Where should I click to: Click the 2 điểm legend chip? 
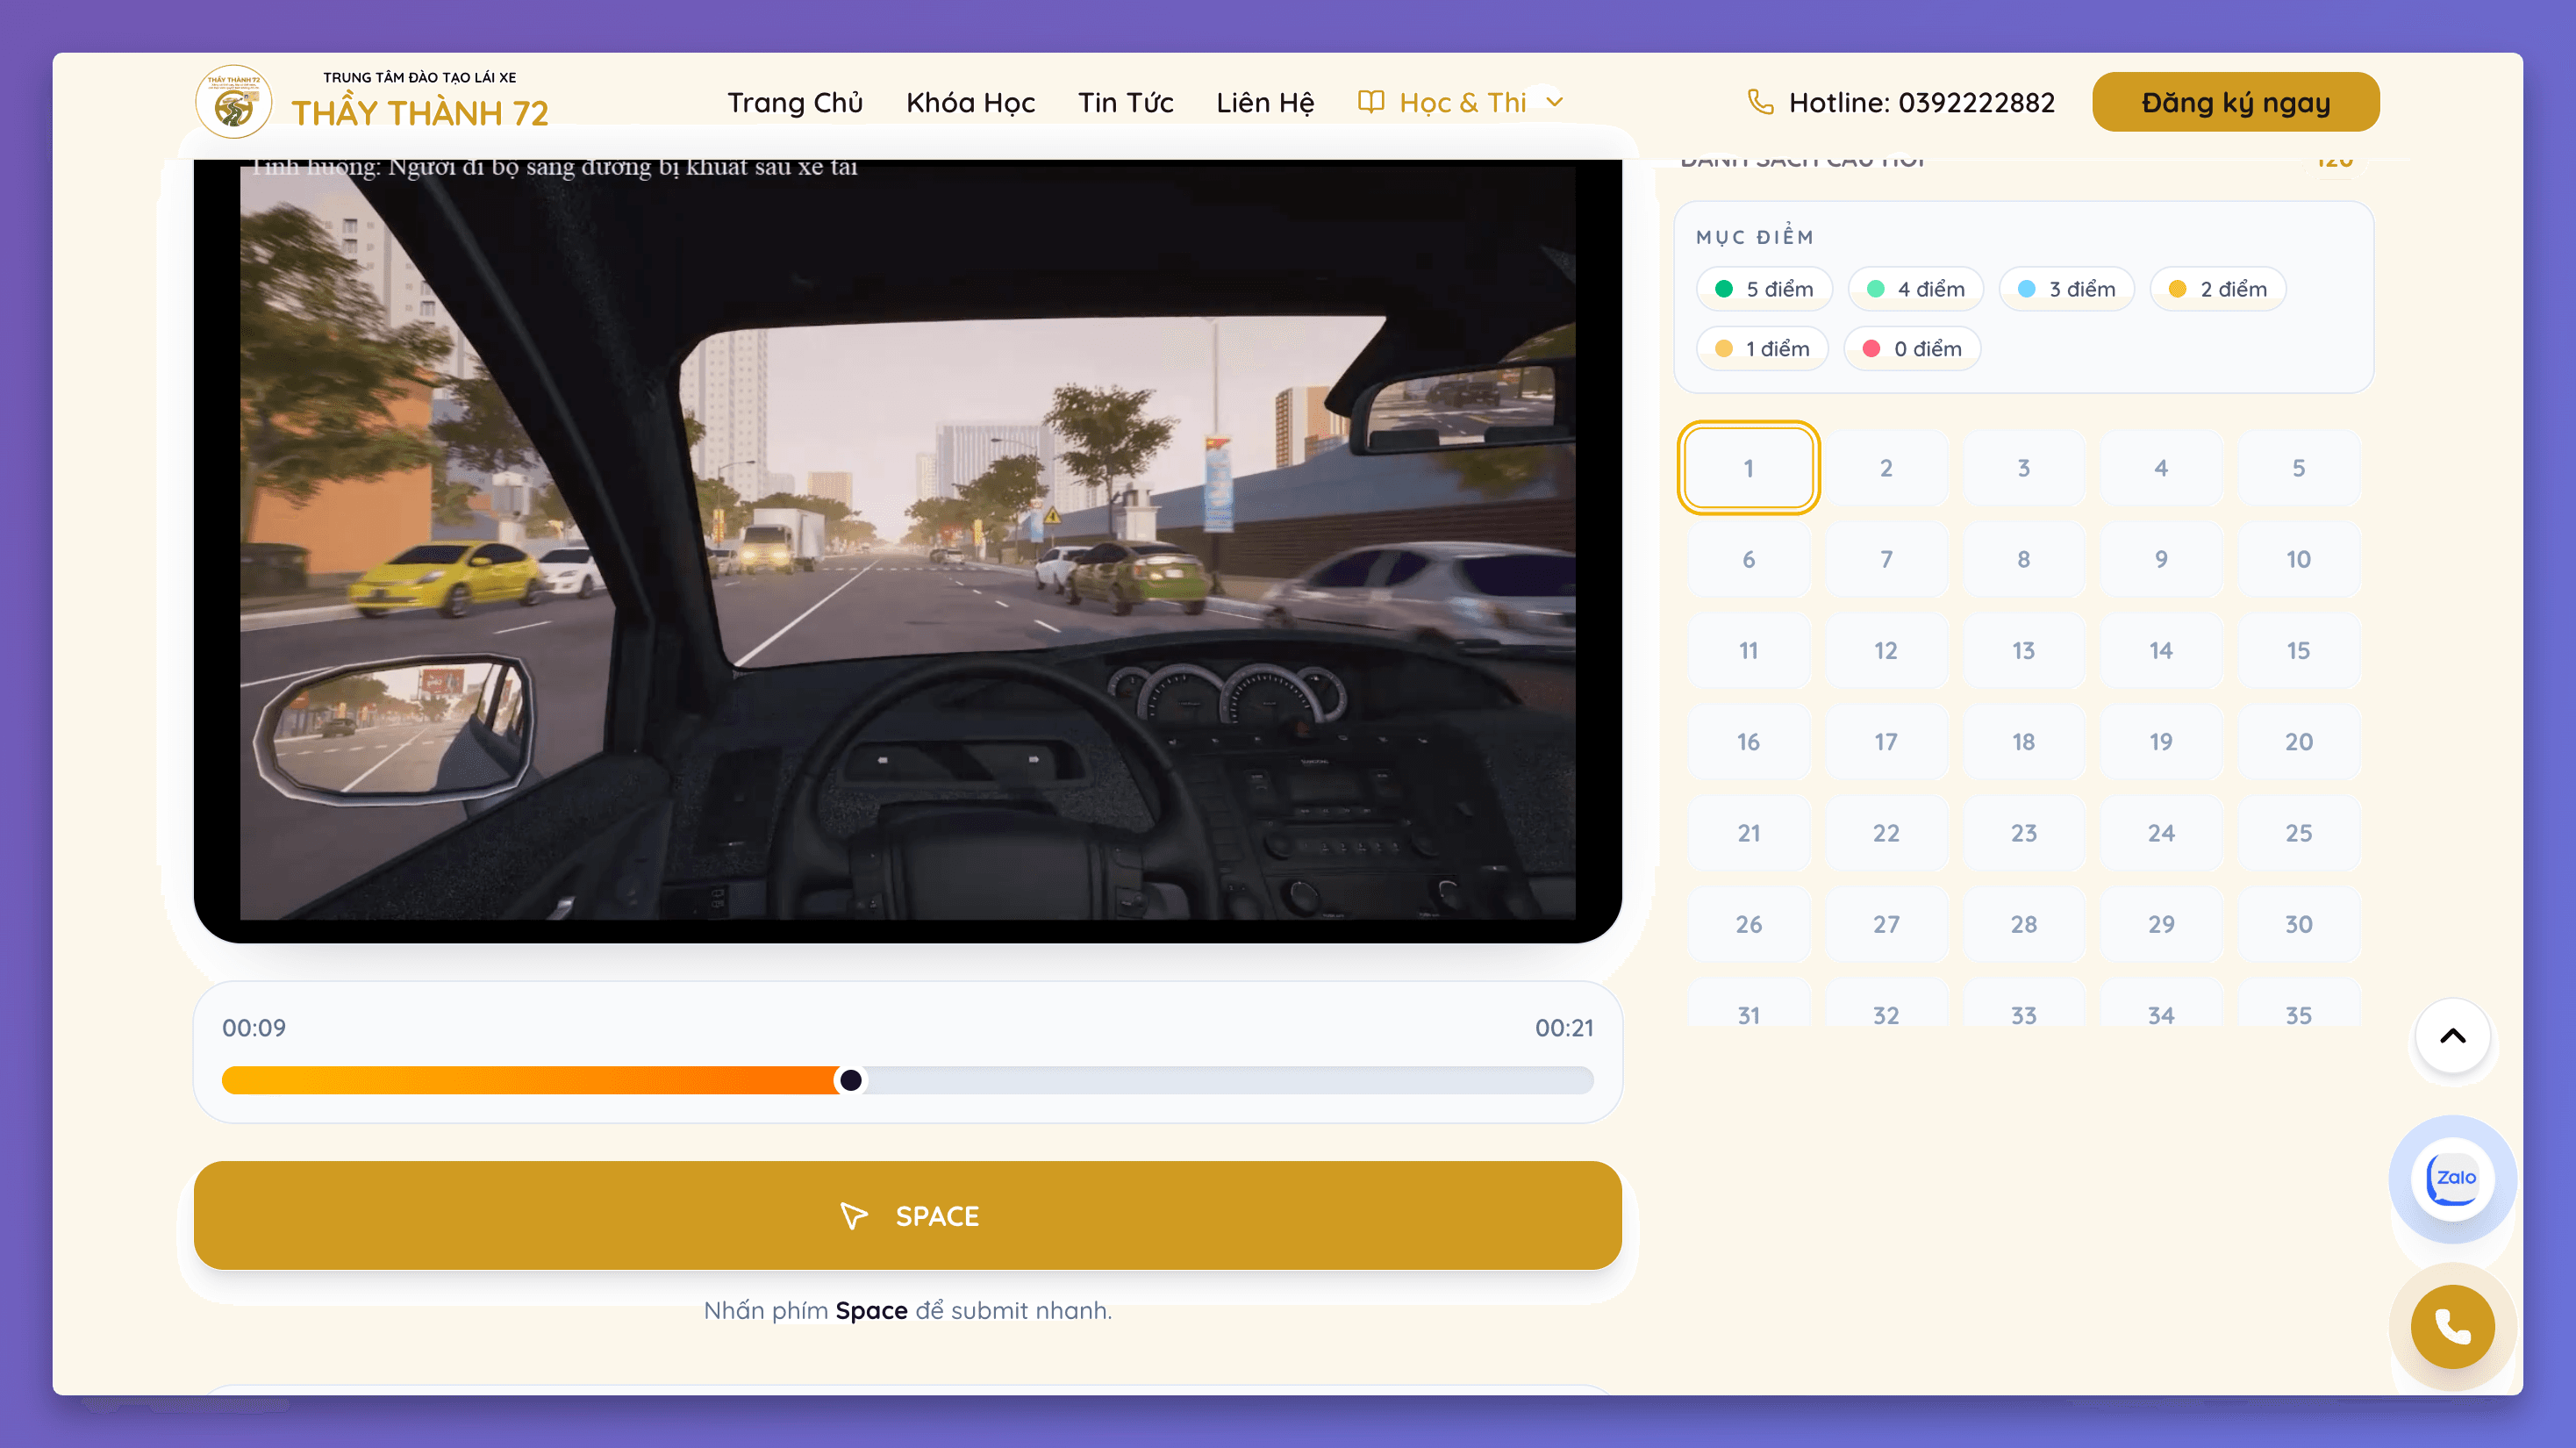click(x=2217, y=289)
